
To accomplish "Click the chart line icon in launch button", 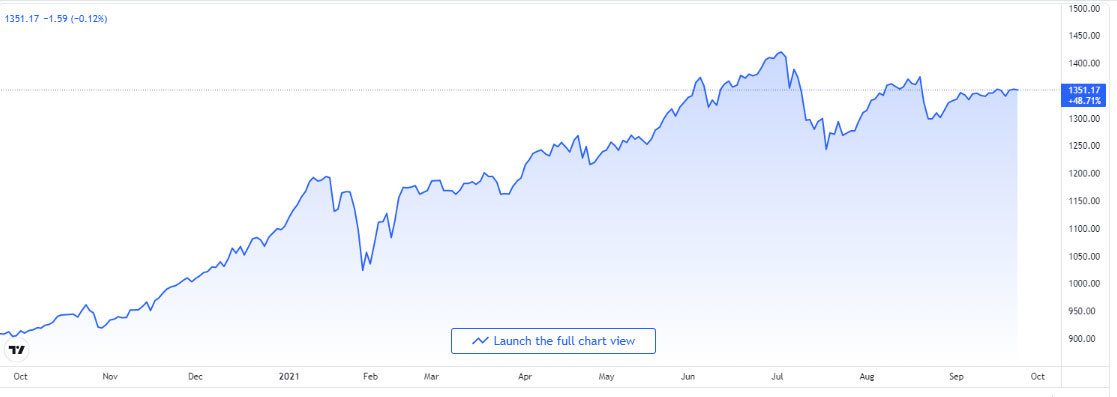I will click(480, 341).
